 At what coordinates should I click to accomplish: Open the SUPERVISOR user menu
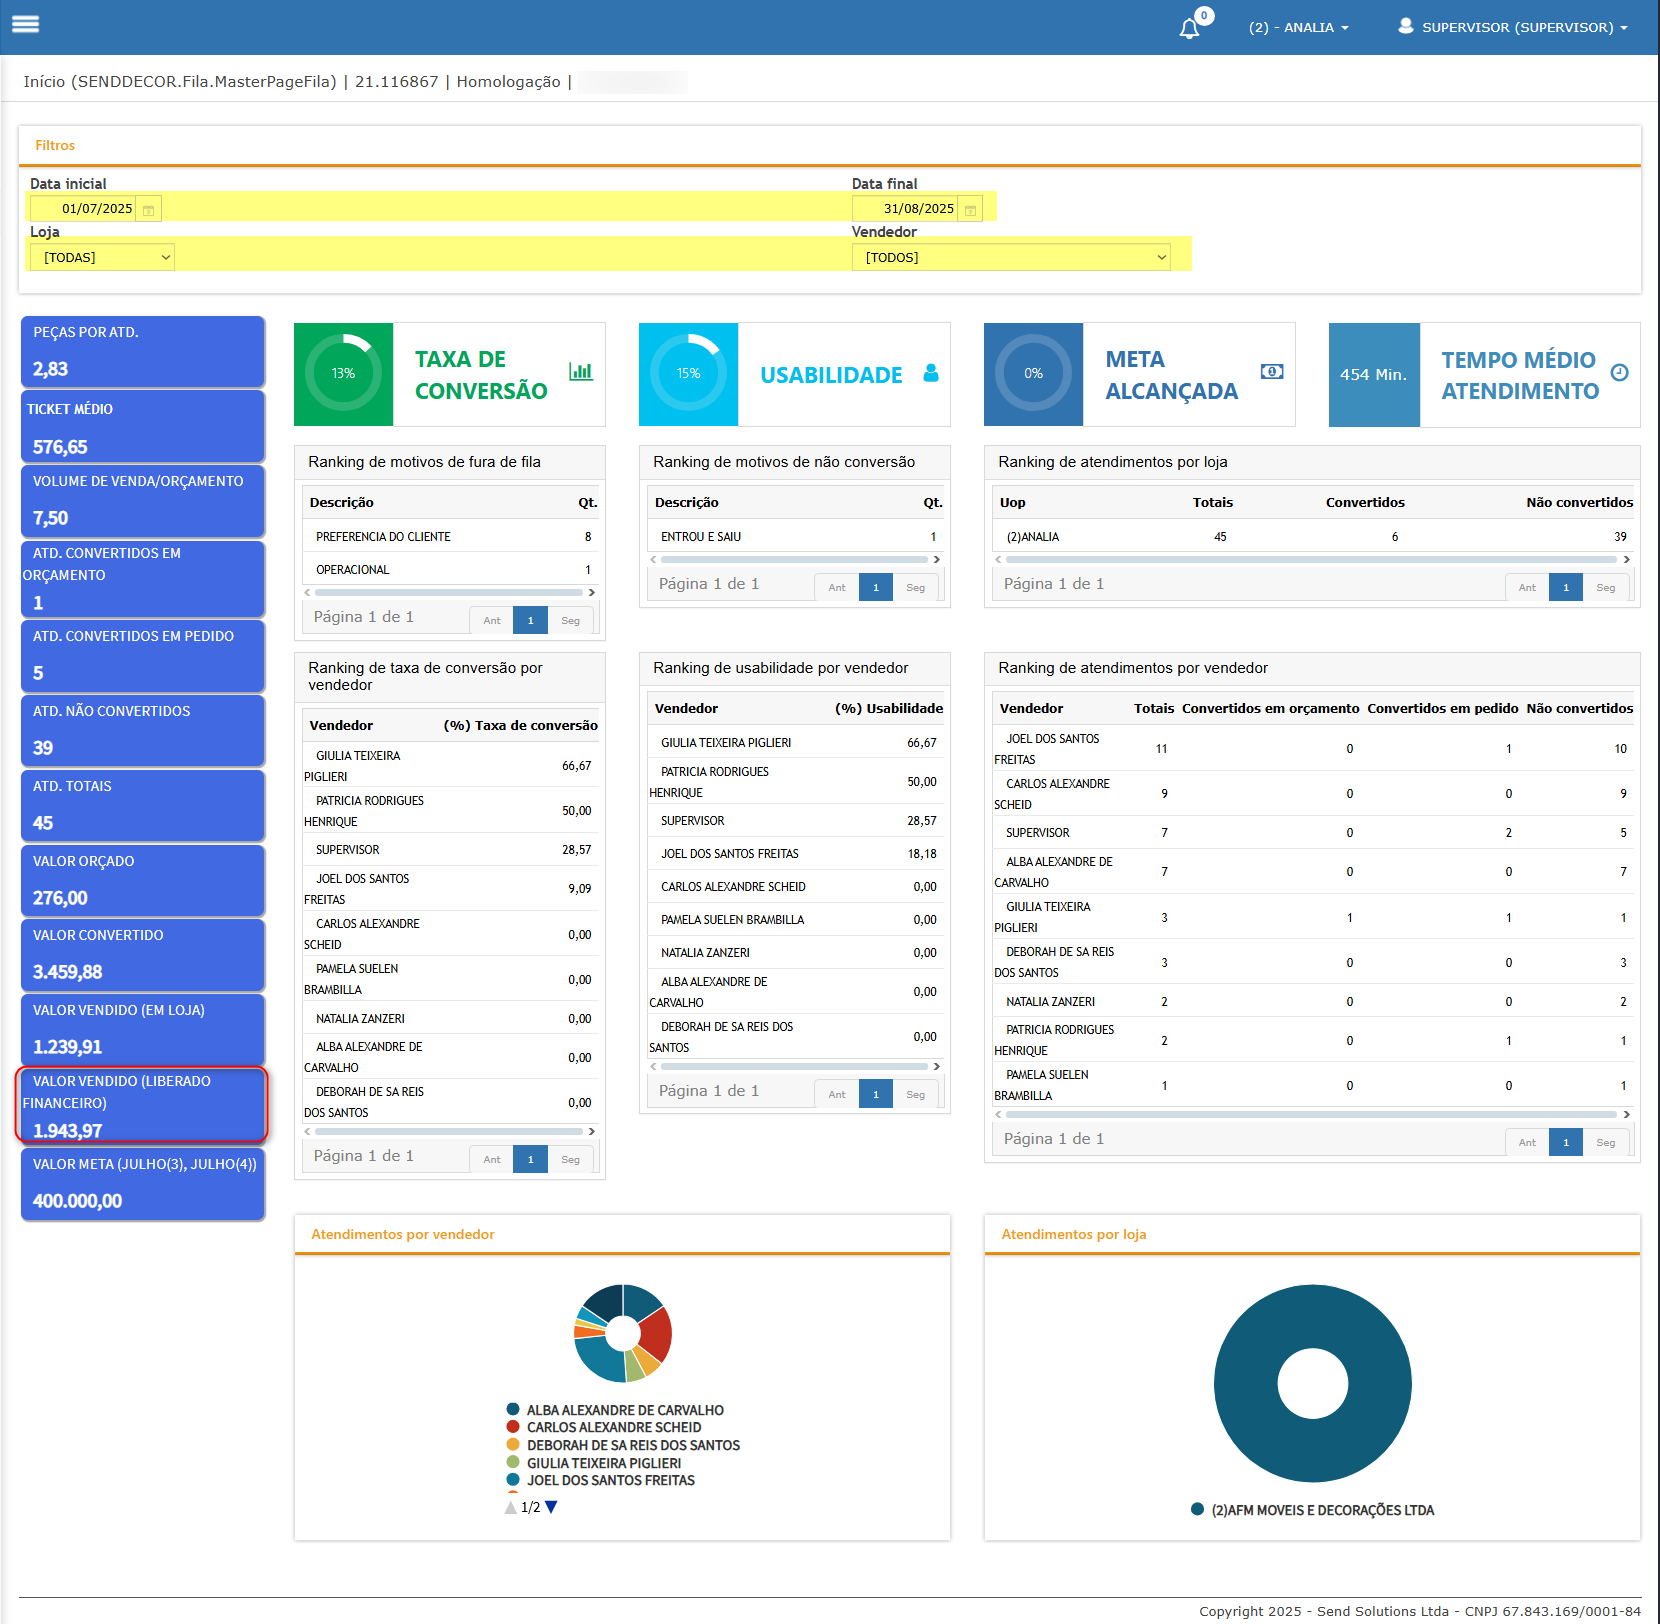tap(1512, 27)
